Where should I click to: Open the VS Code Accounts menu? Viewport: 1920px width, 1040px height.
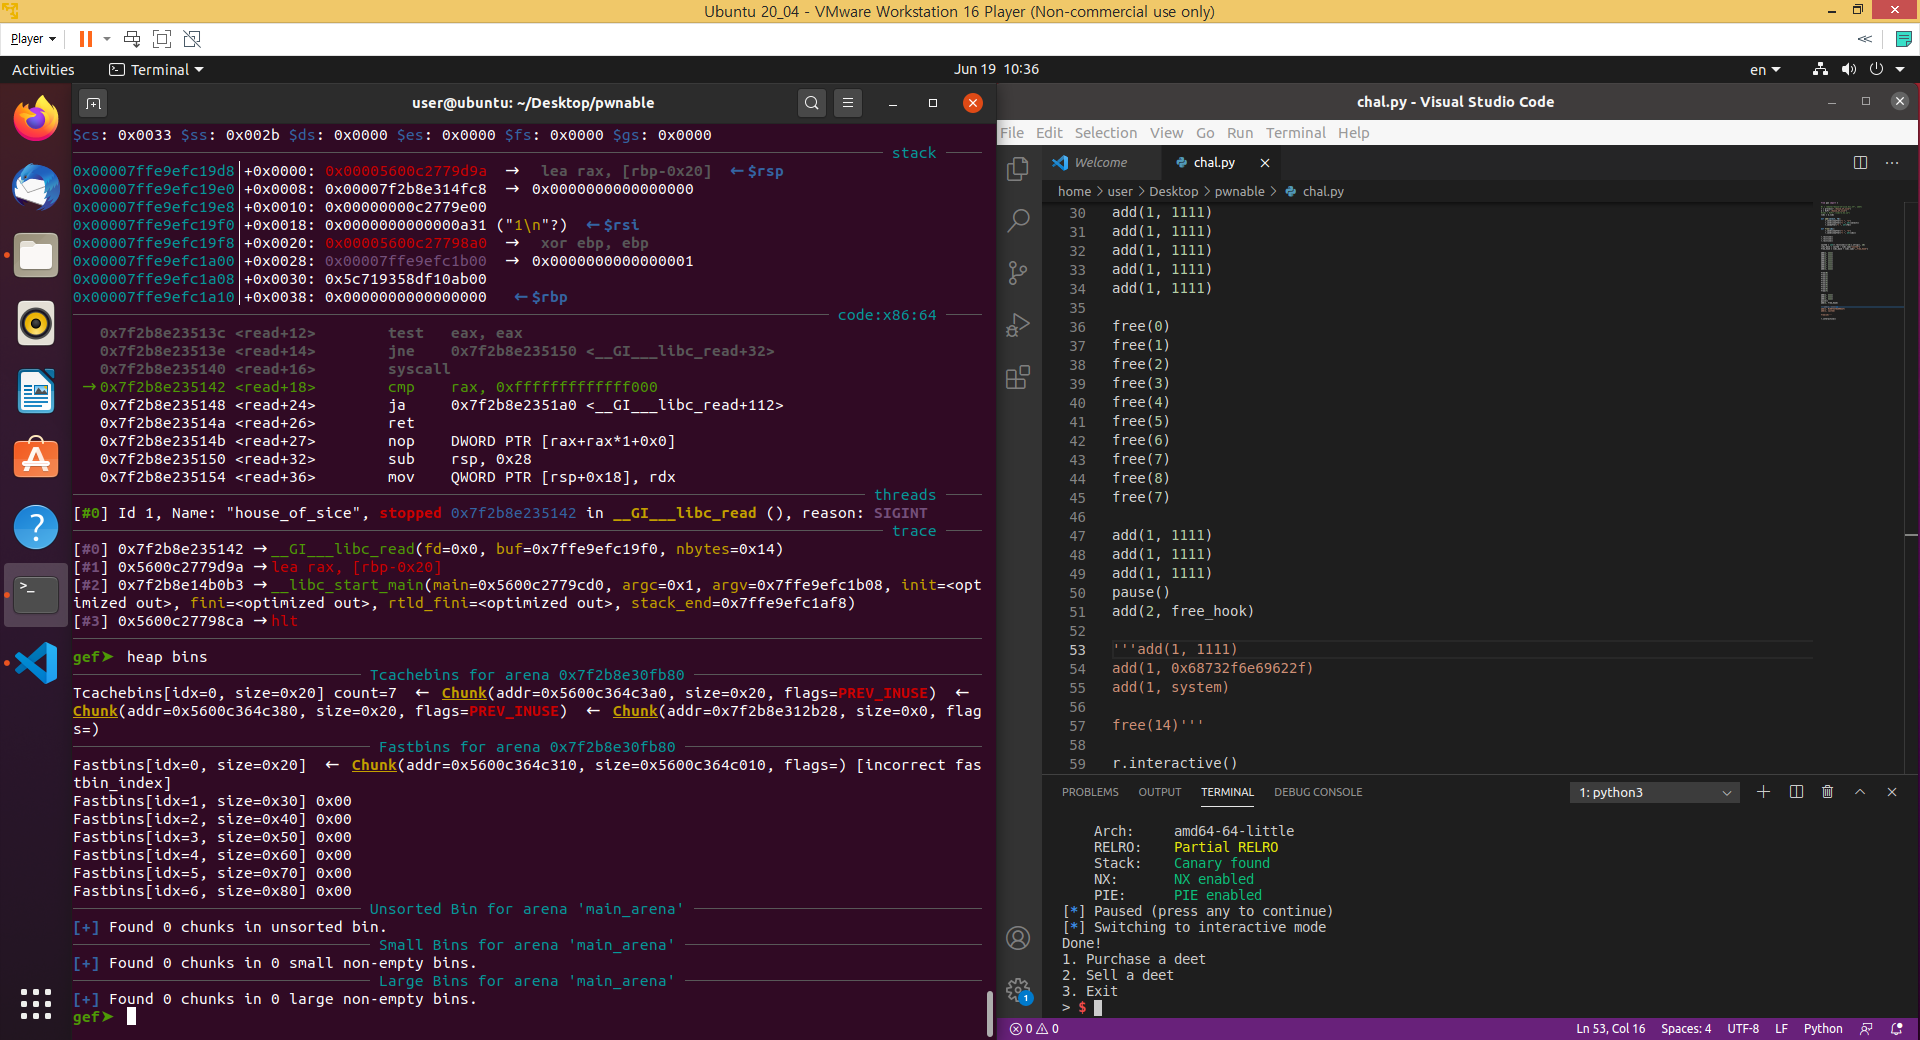(x=1018, y=938)
